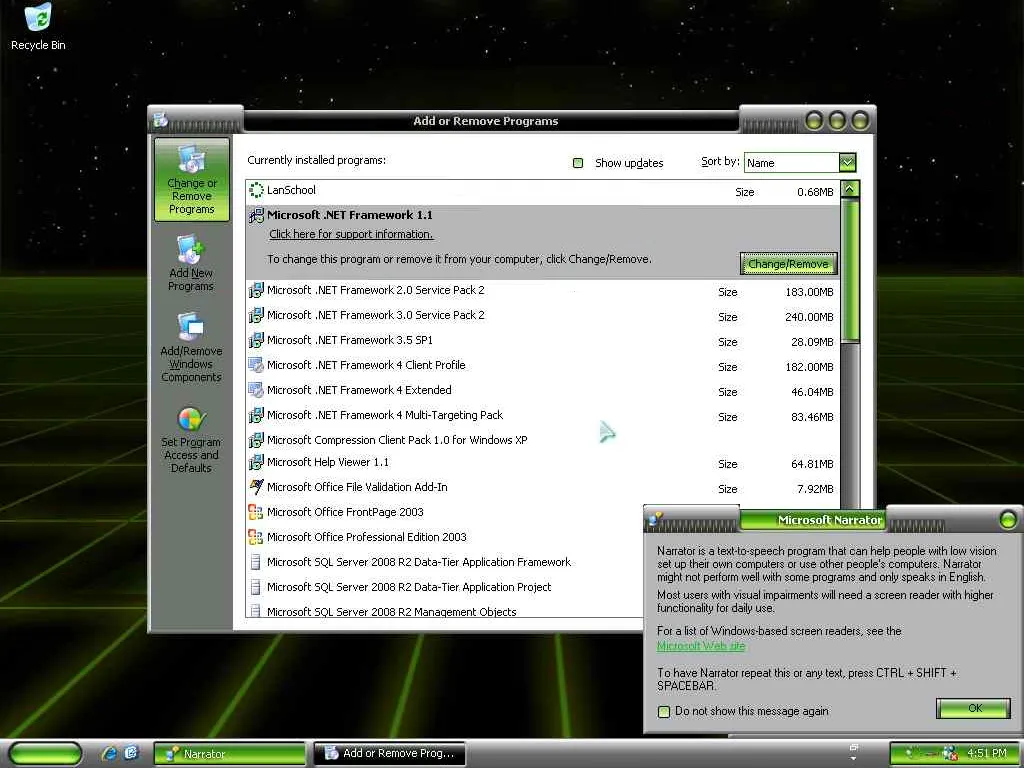Click SQL Server Data-Tier Application Framework icon
Viewport: 1024px width, 768px height.
pyautogui.click(x=256, y=562)
